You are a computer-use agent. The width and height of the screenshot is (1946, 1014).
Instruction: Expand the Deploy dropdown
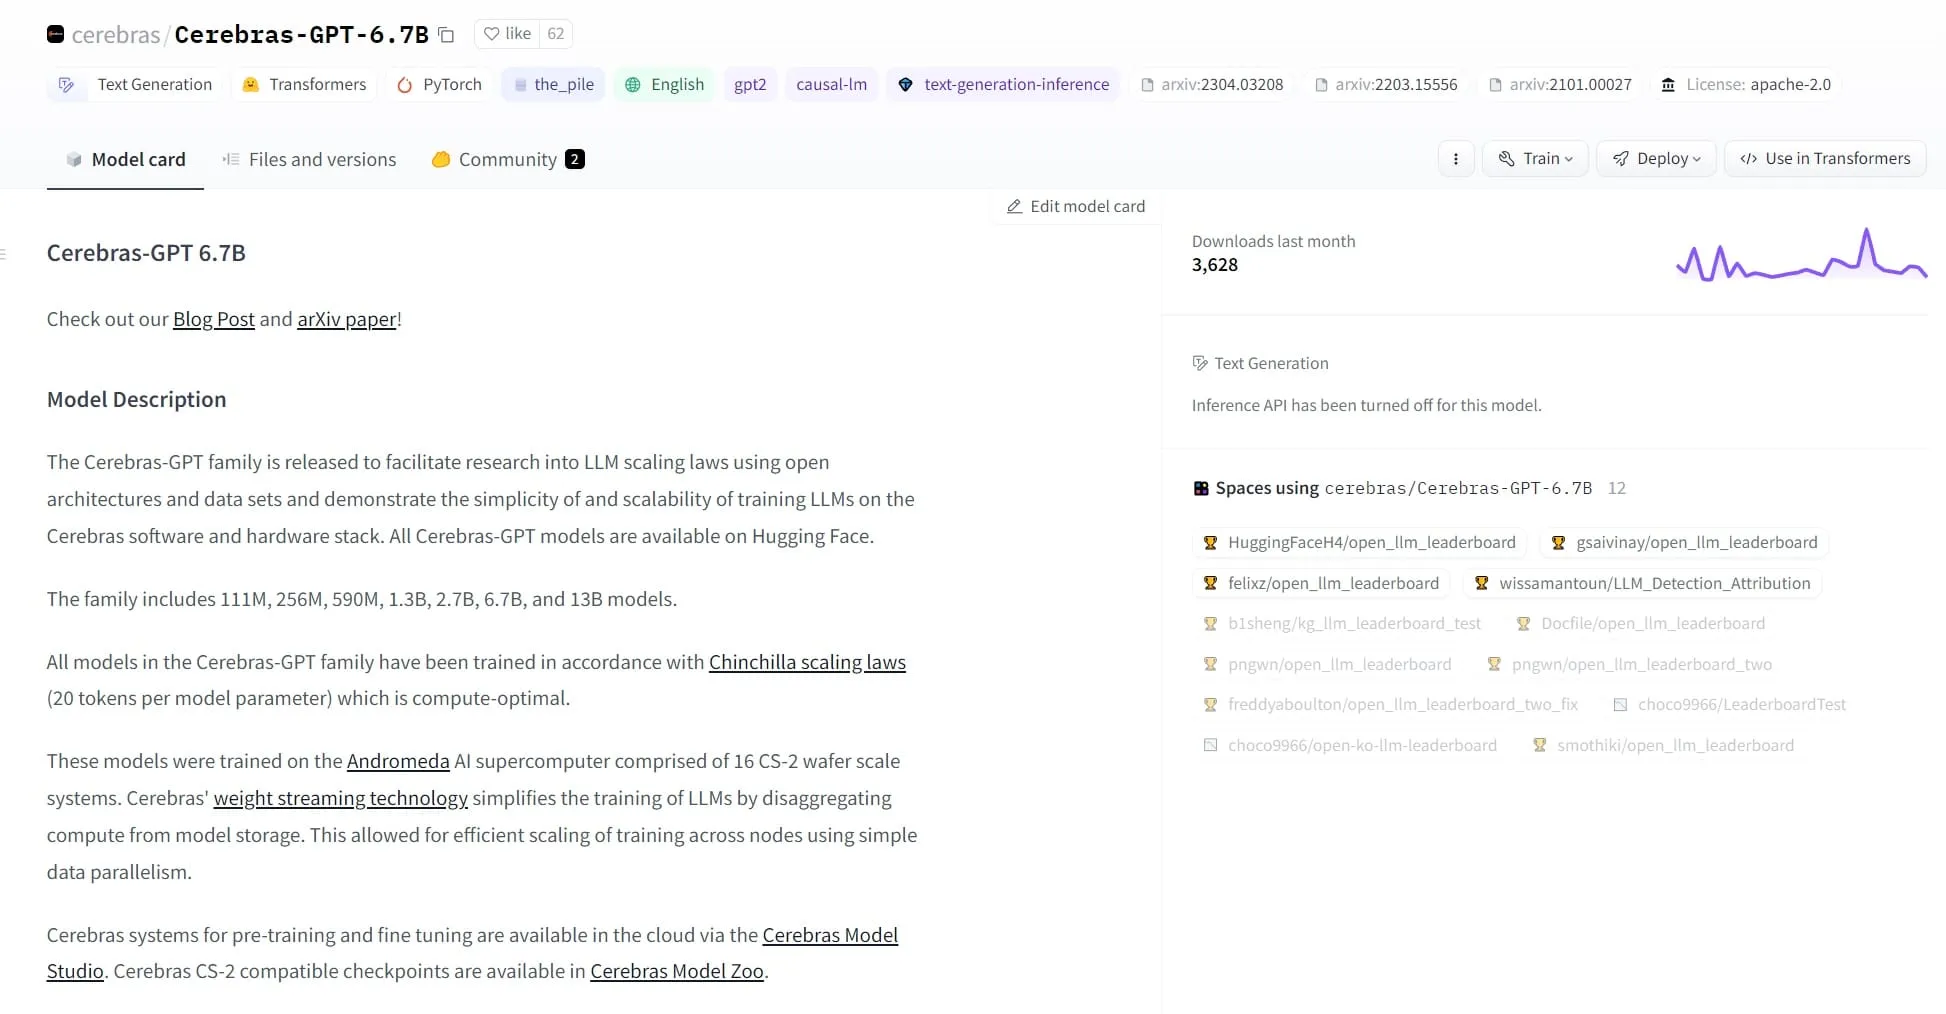tap(1657, 159)
